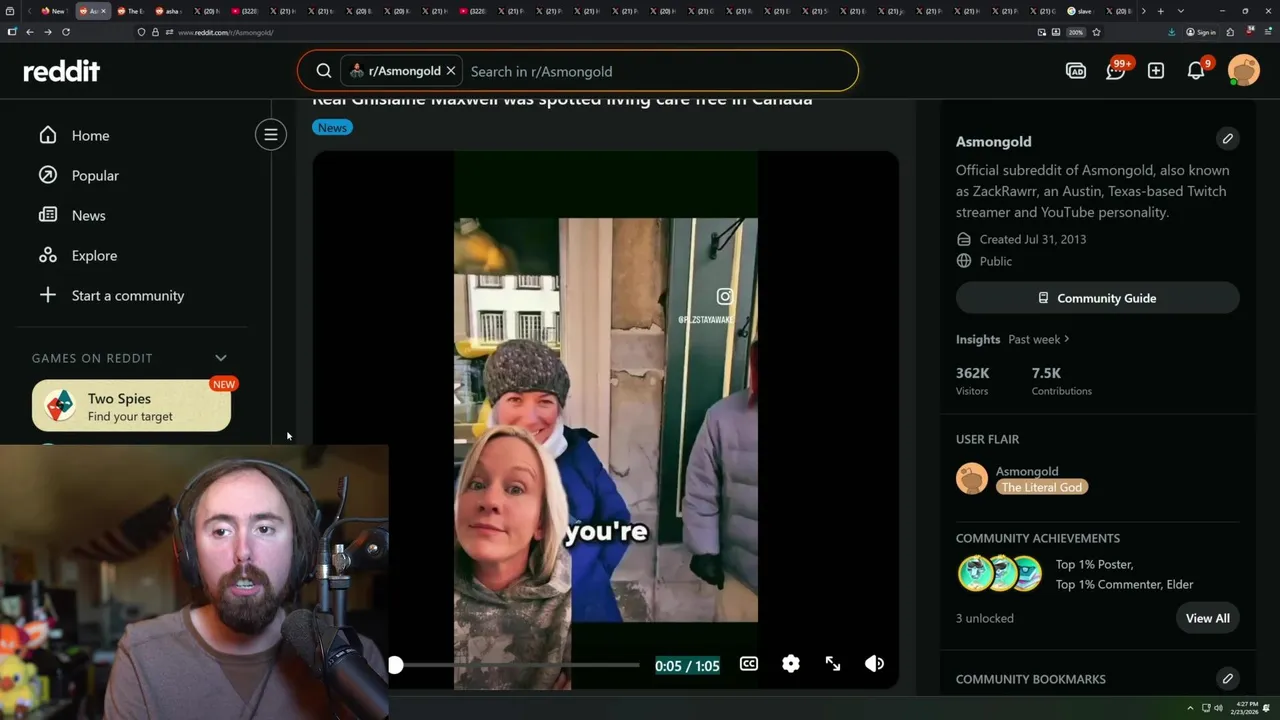
Task: Switch to the New Tab Firefox tab
Action: (x=54, y=11)
